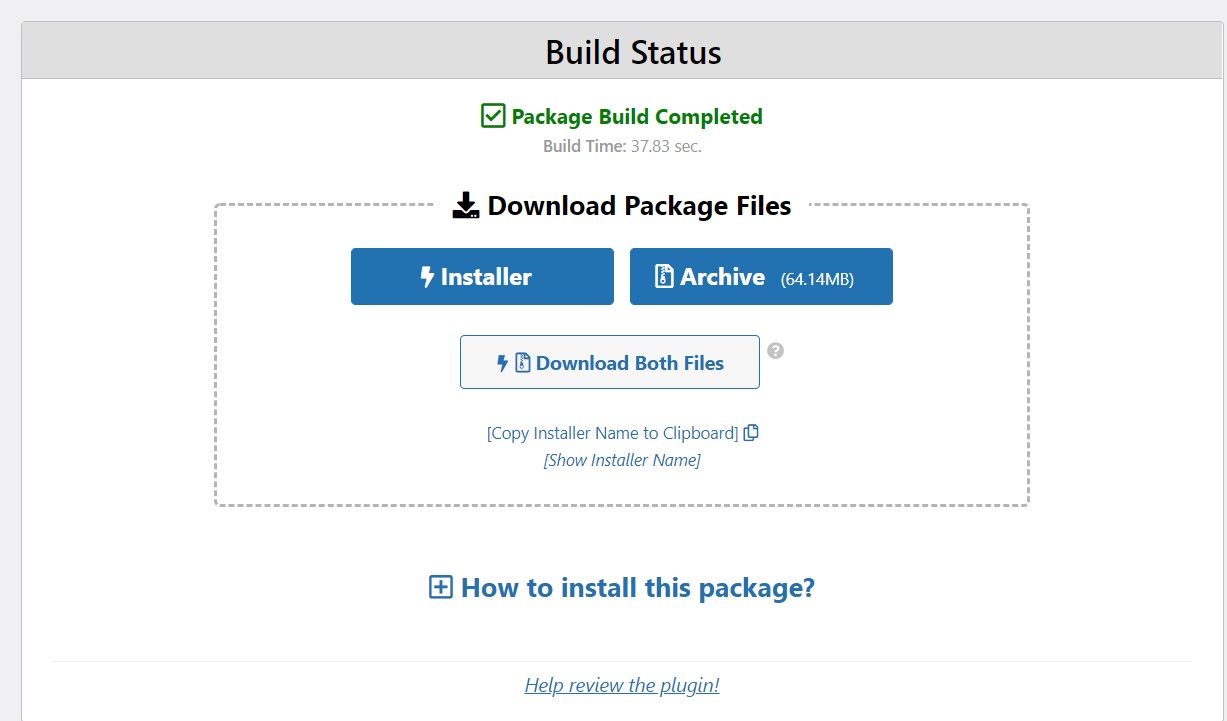Download the Installer file

pos(482,277)
